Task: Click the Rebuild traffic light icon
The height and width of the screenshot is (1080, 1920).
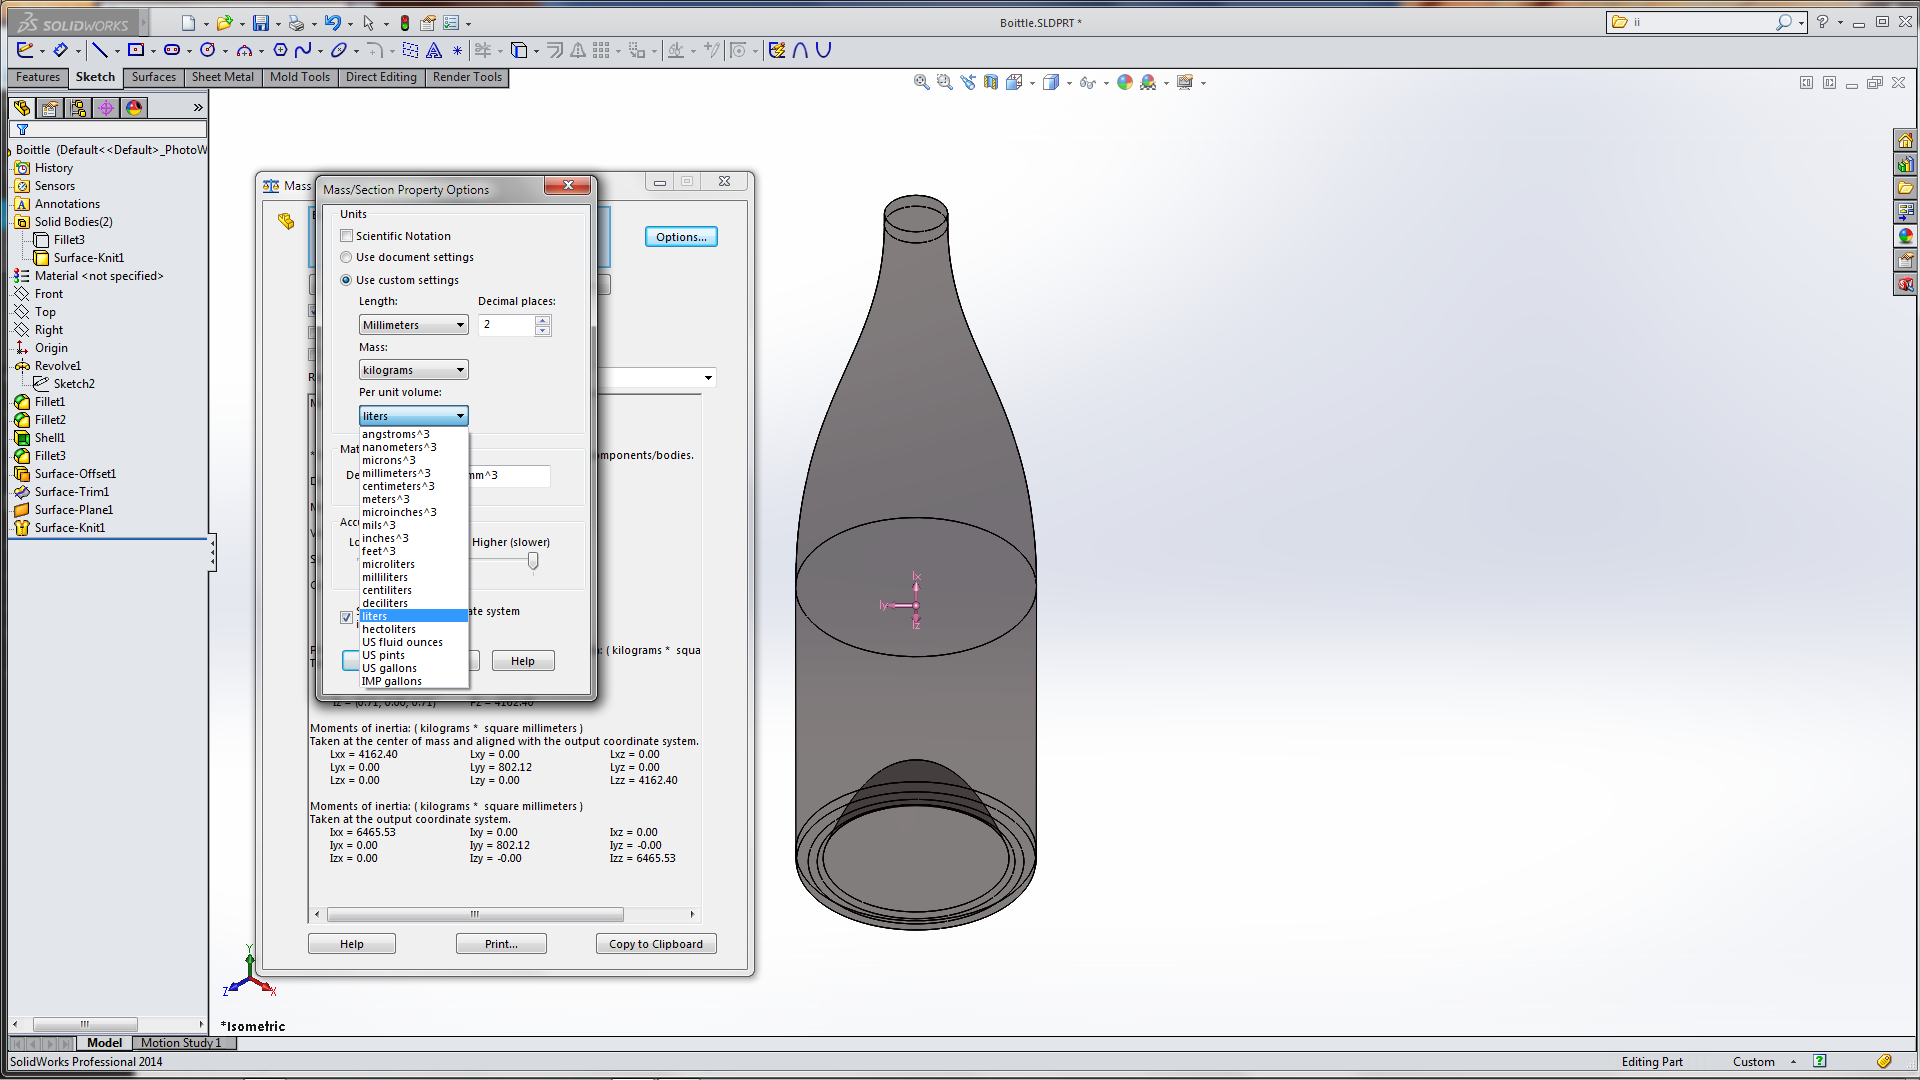Action: 405,22
